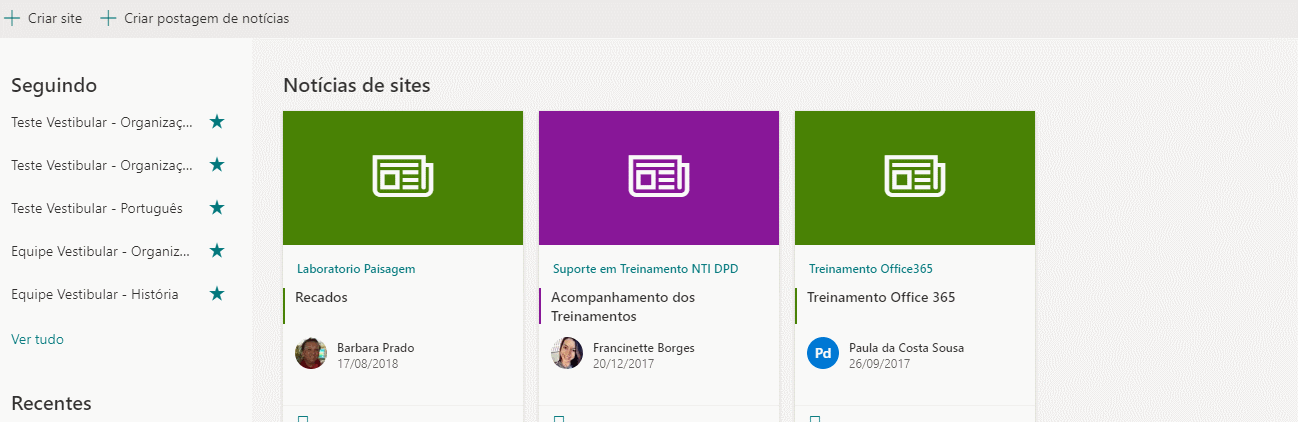Select the author name Paula da Costa Sousa
The image size is (1298, 422).
pyautogui.click(x=907, y=348)
